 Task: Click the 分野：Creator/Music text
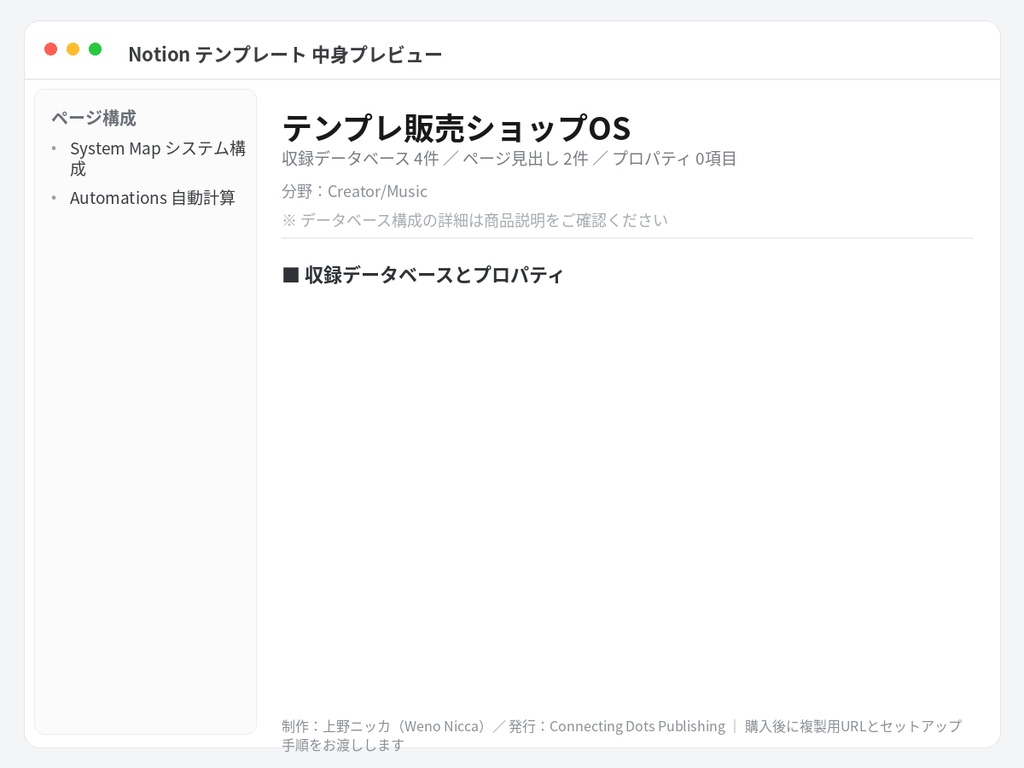coord(355,191)
